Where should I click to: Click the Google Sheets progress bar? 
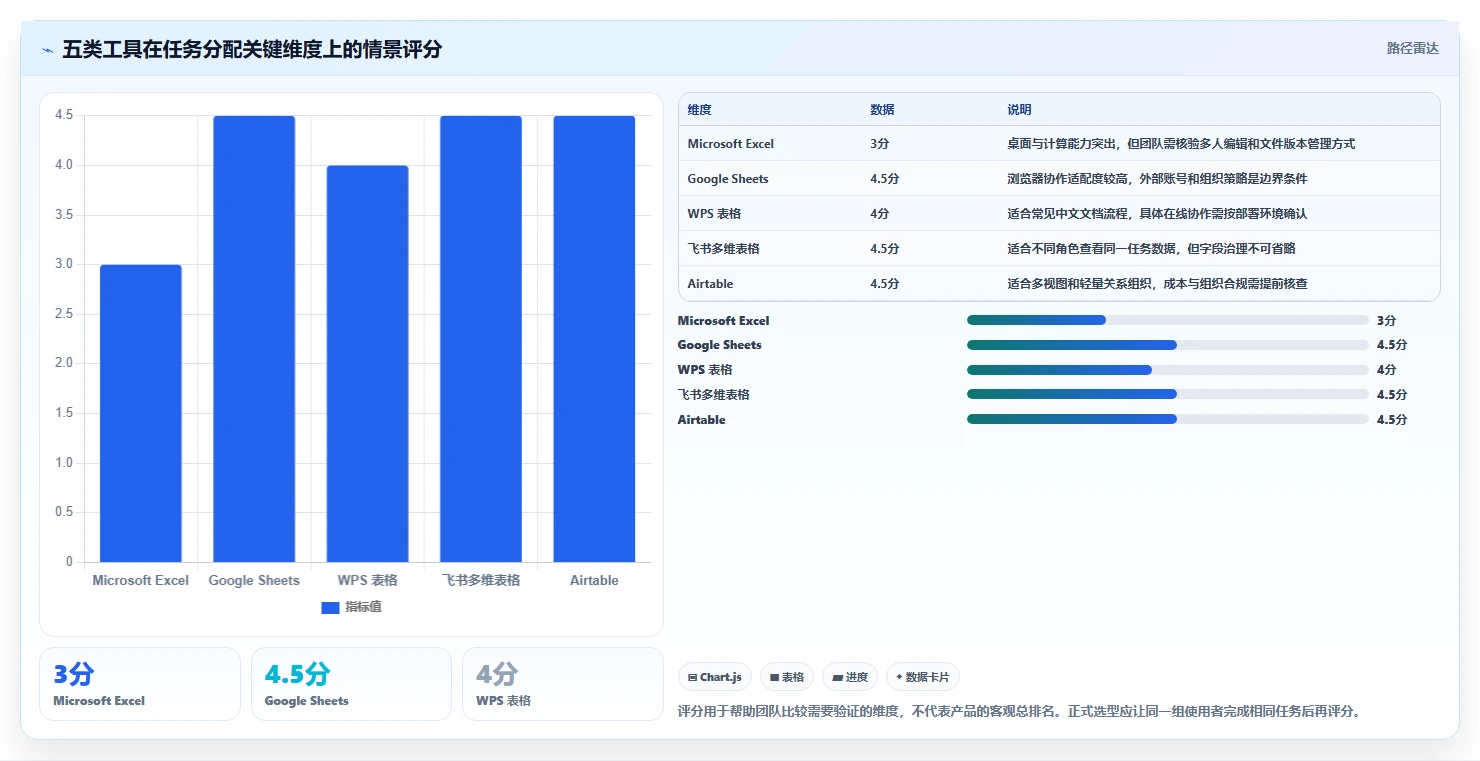[1168, 345]
